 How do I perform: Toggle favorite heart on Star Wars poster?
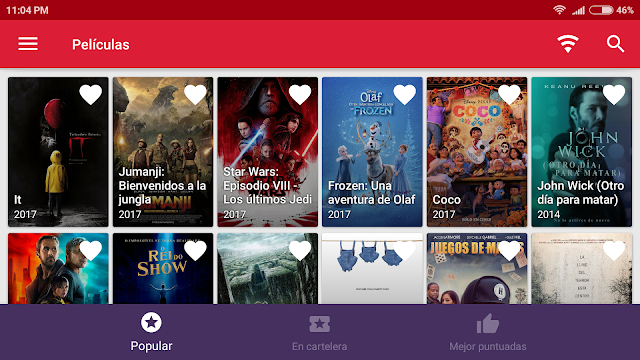[x=300, y=95]
